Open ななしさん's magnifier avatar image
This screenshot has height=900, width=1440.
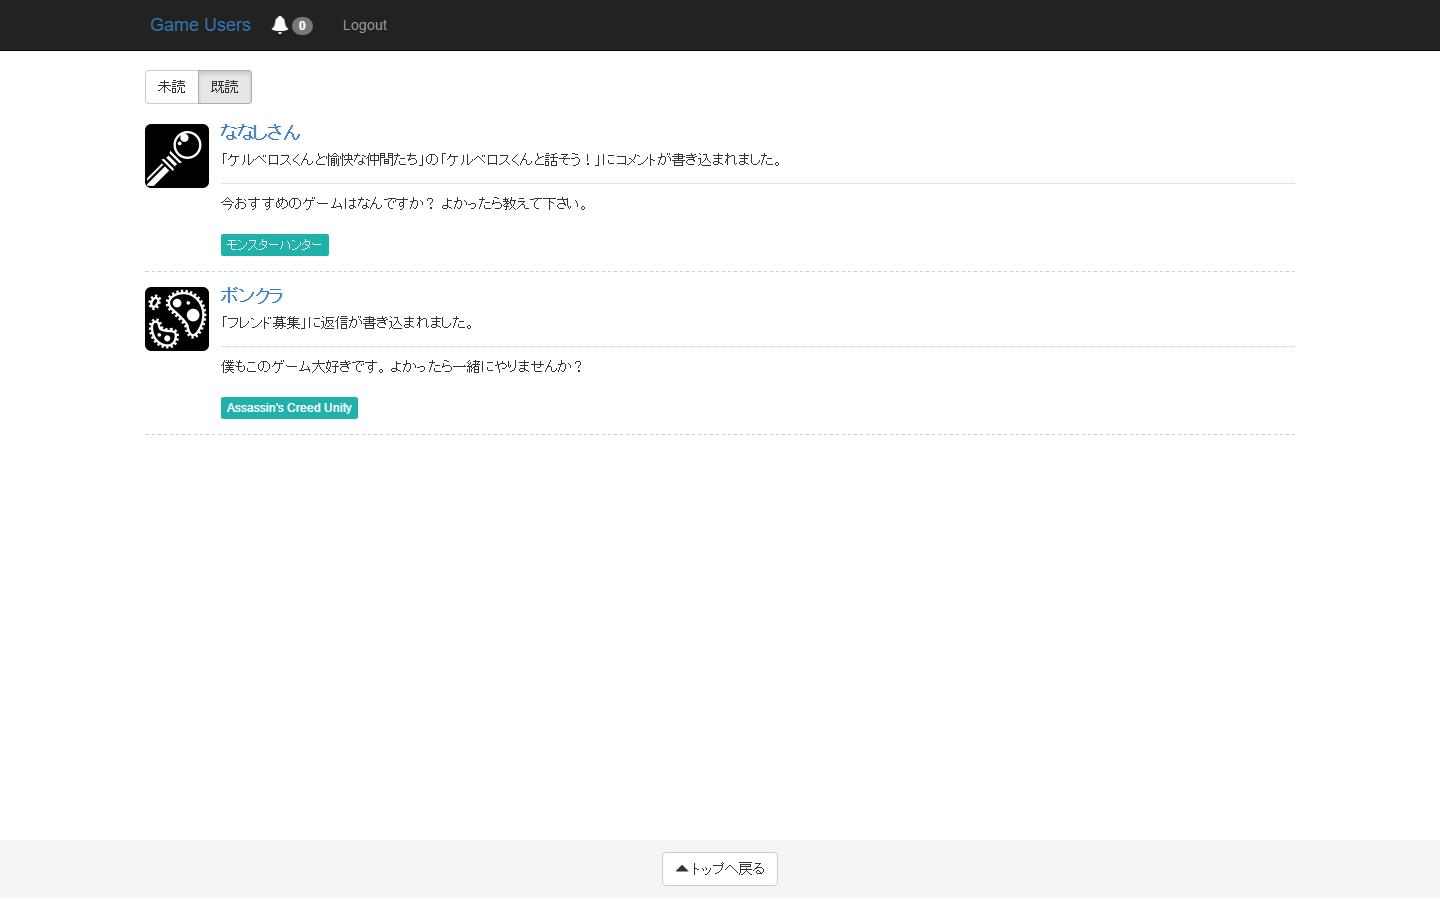coord(177,156)
